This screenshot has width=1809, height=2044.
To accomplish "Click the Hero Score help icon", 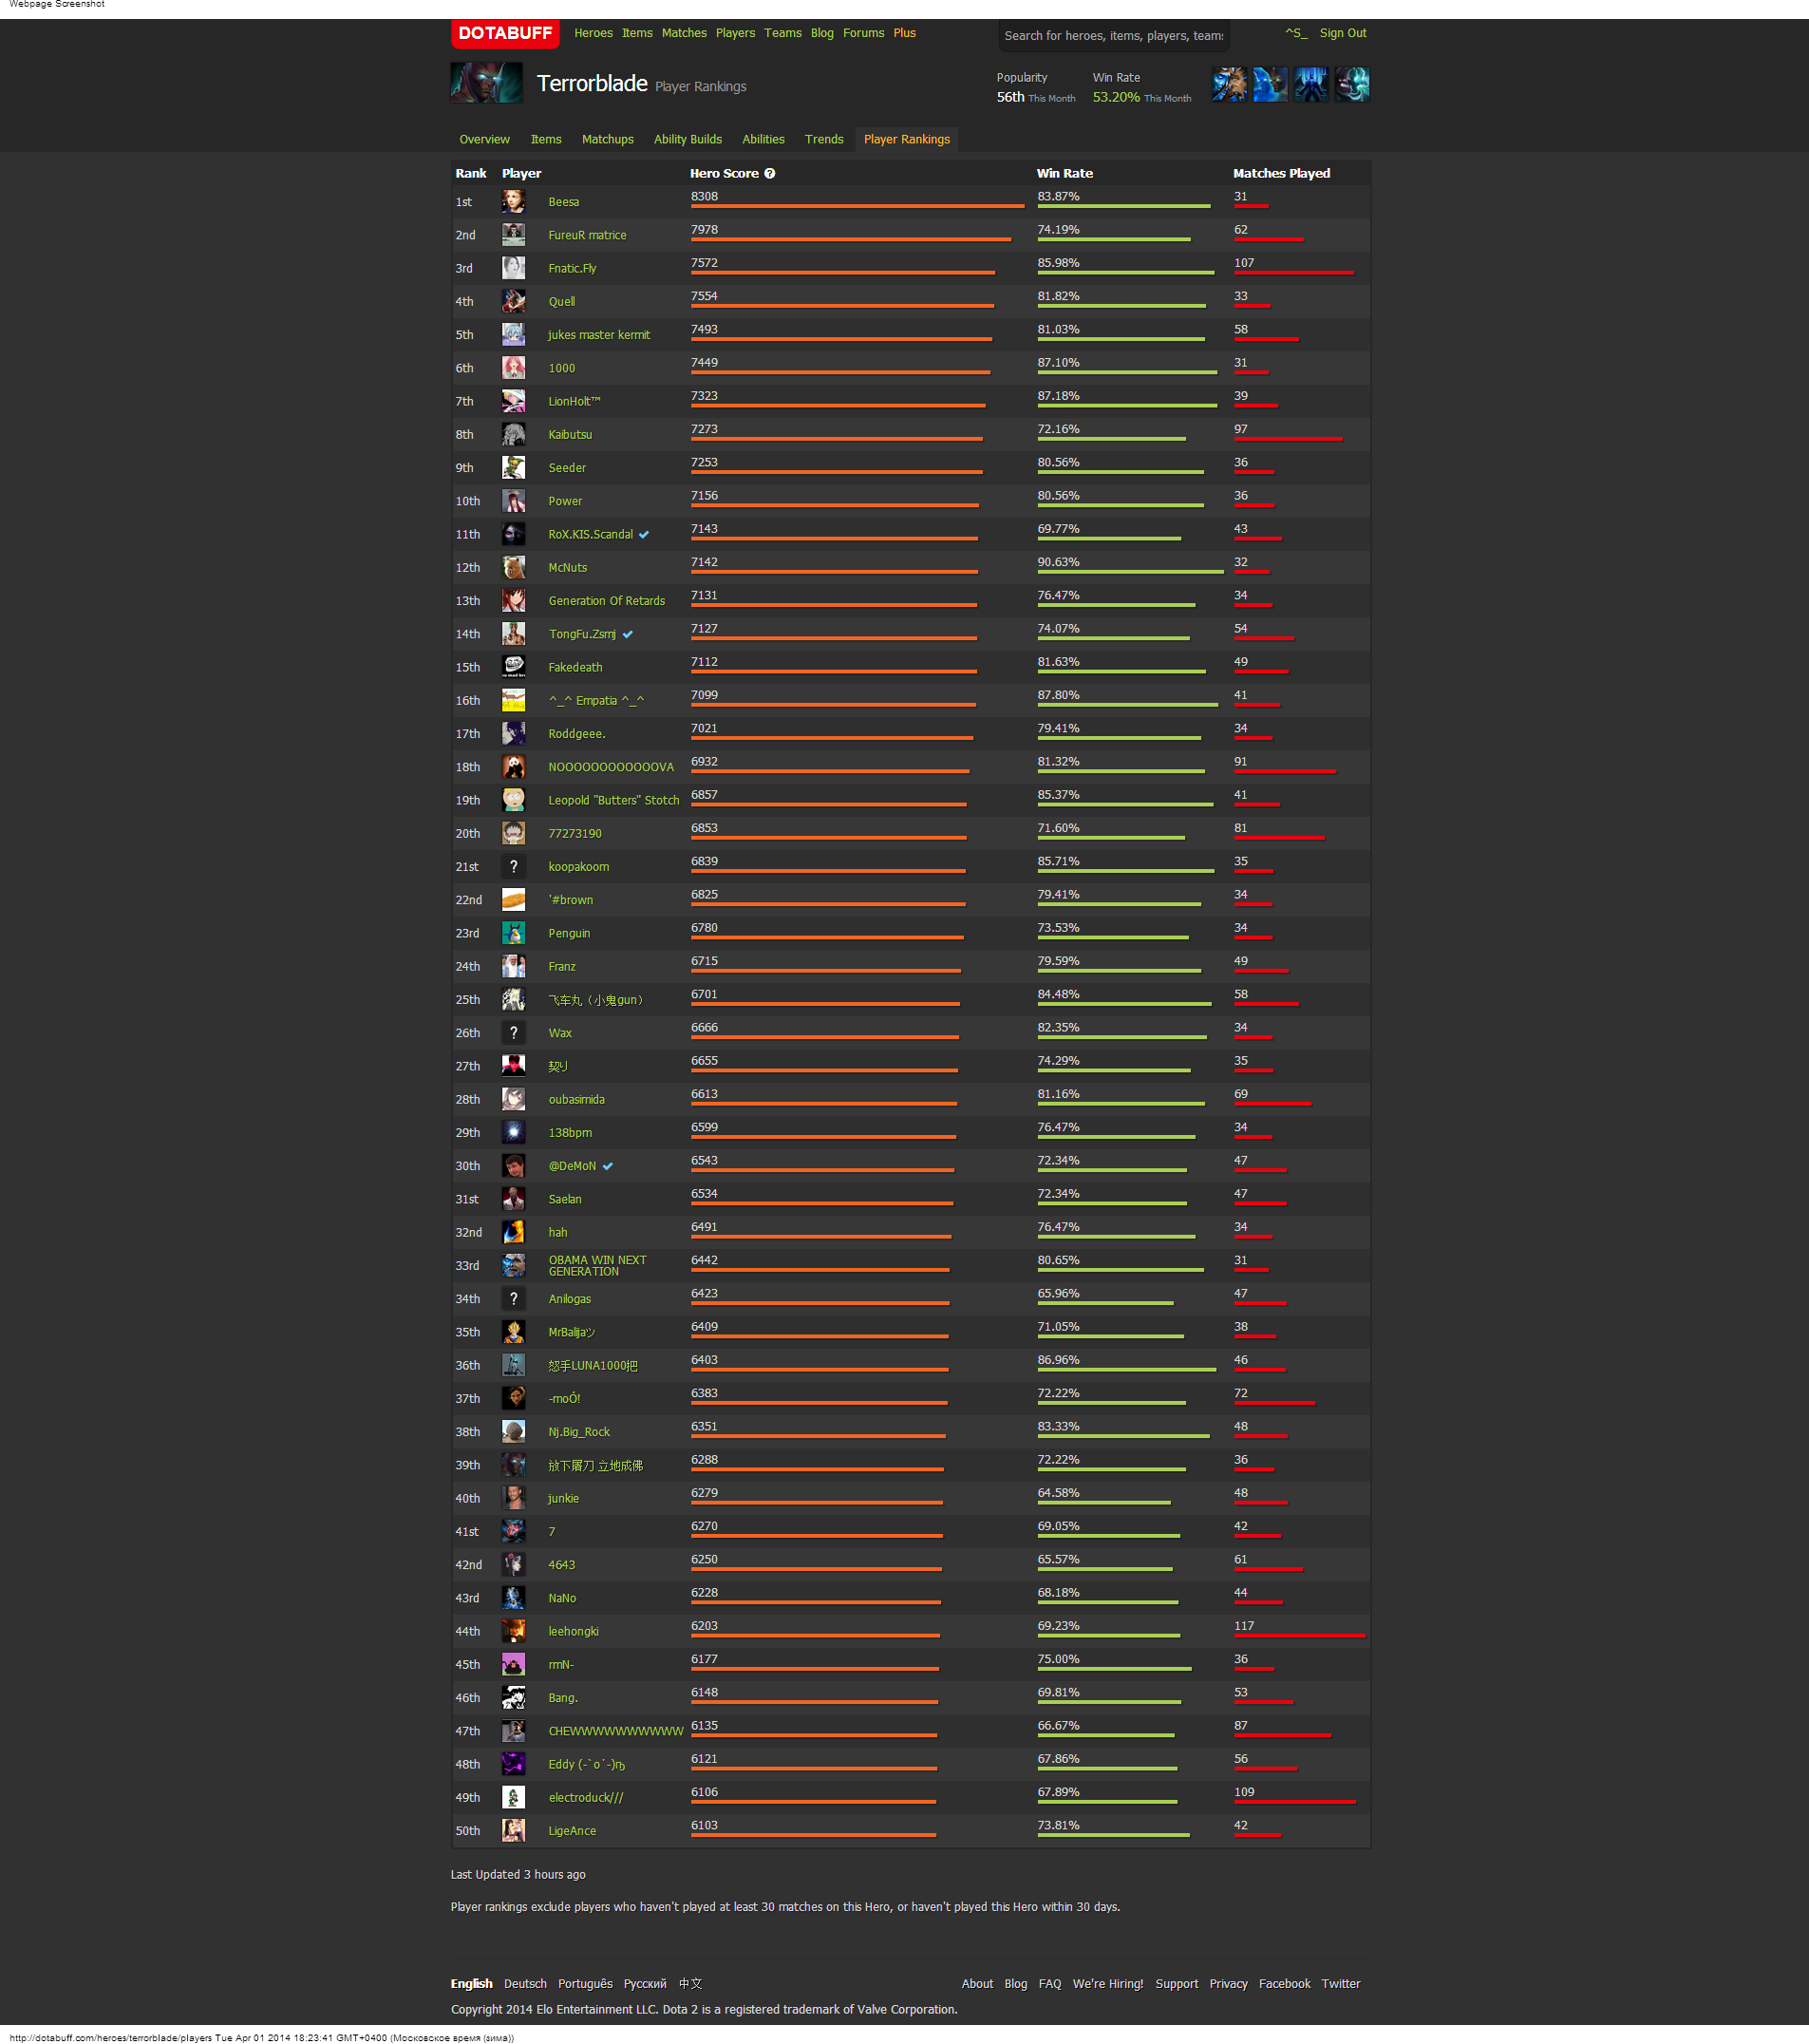I will tap(770, 173).
